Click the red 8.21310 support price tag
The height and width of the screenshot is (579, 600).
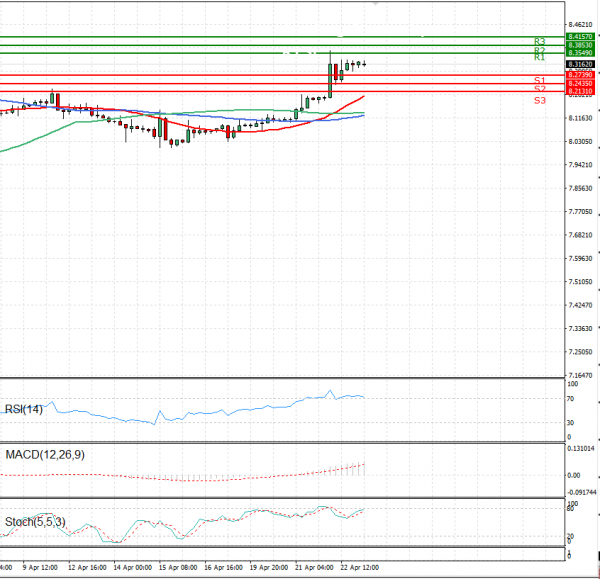pyautogui.click(x=580, y=91)
